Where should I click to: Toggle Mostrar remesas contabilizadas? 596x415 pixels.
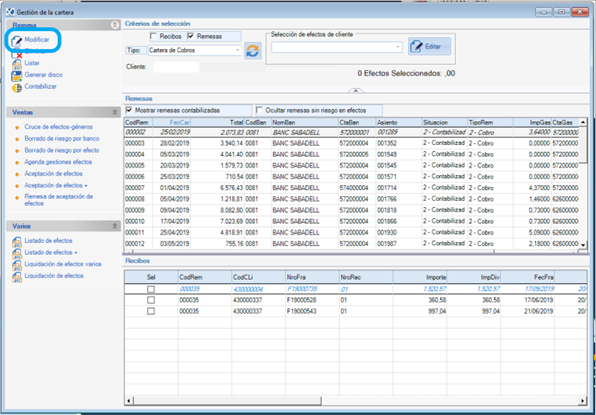129,110
